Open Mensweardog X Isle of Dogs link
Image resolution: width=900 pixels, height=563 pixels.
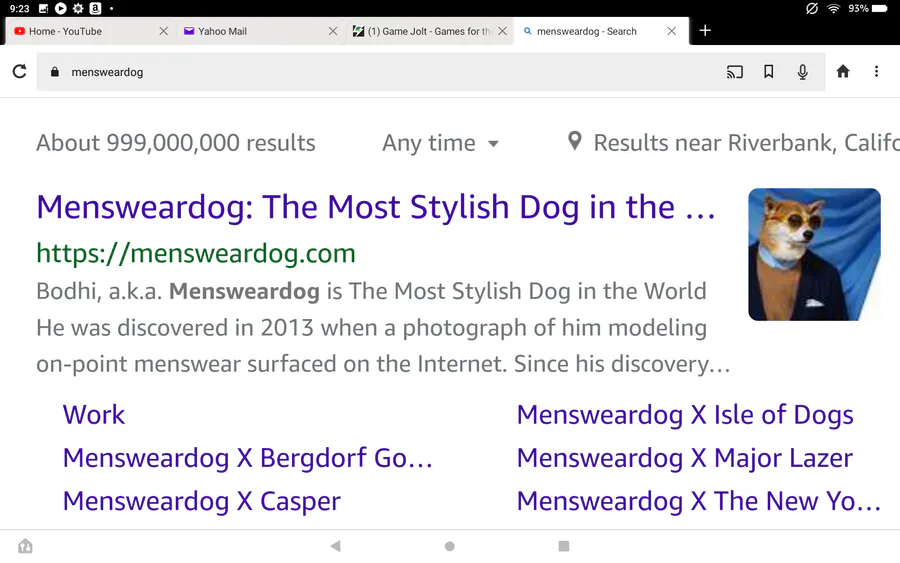pos(685,415)
